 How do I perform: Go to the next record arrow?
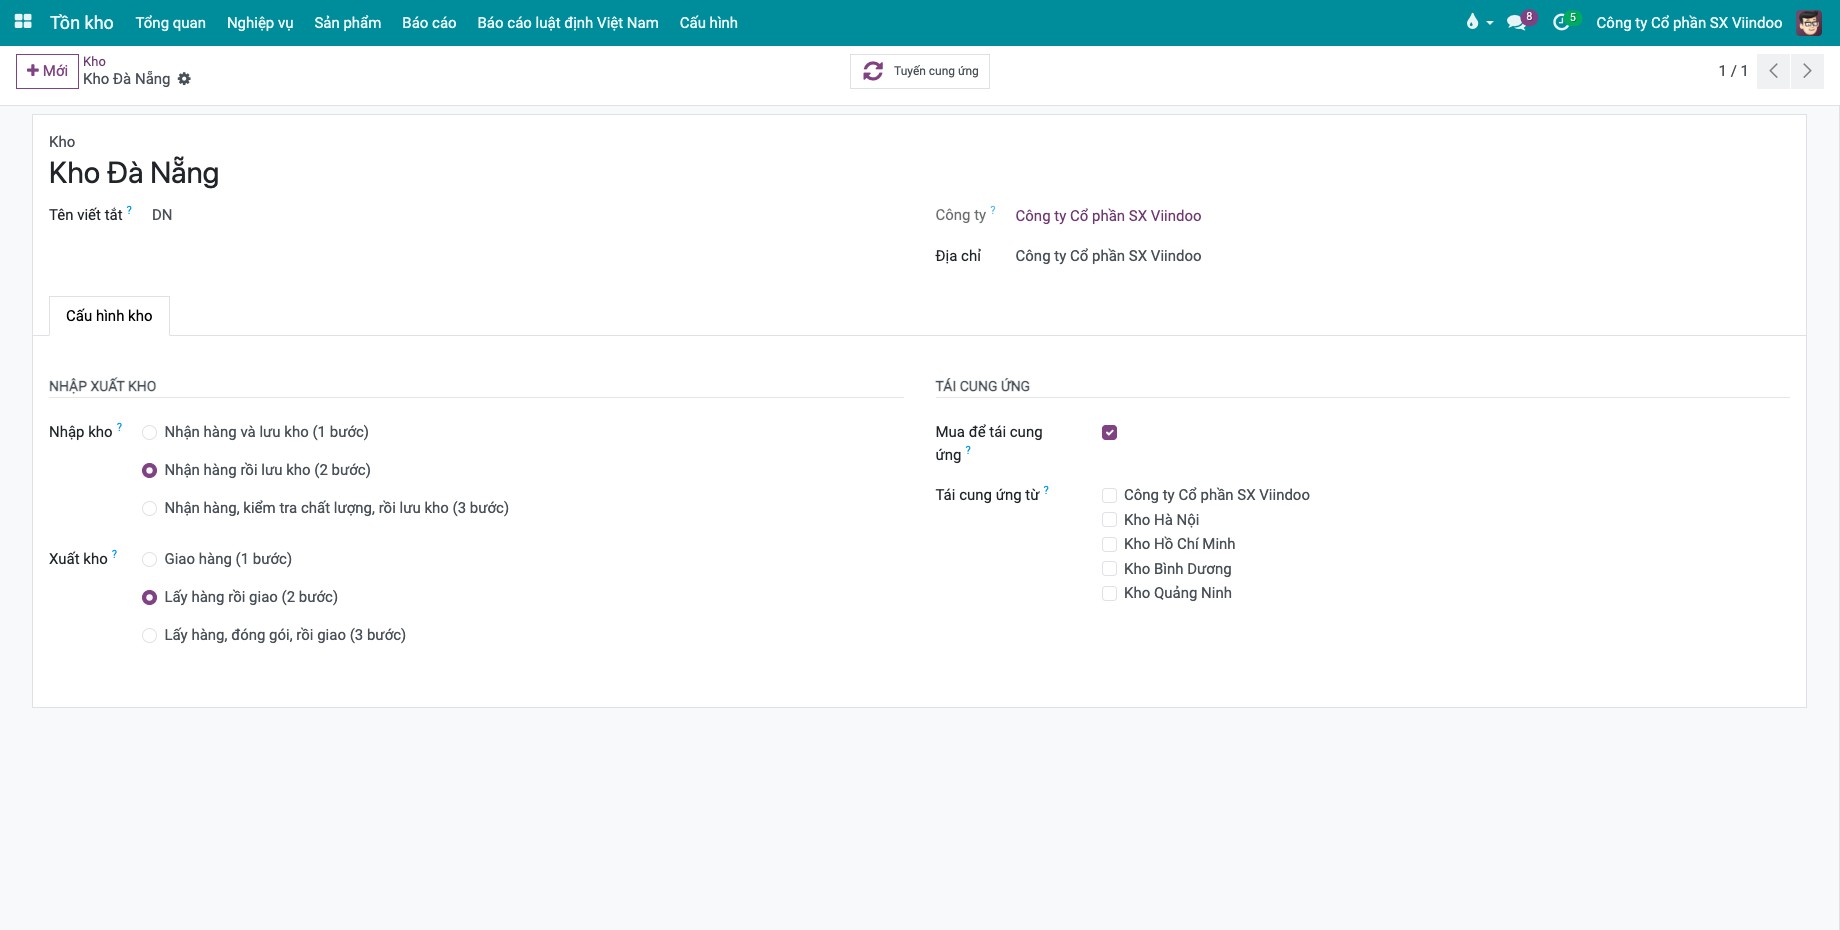pos(1807,71)
